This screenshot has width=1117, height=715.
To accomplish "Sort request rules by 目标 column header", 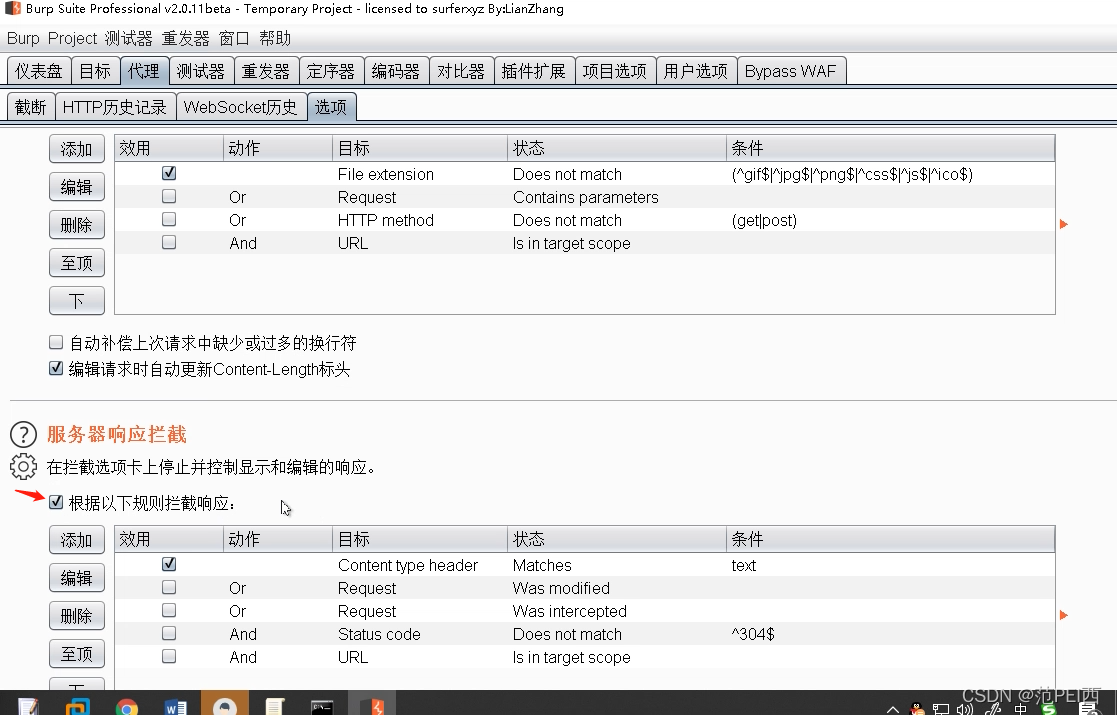I will (420, 148).
